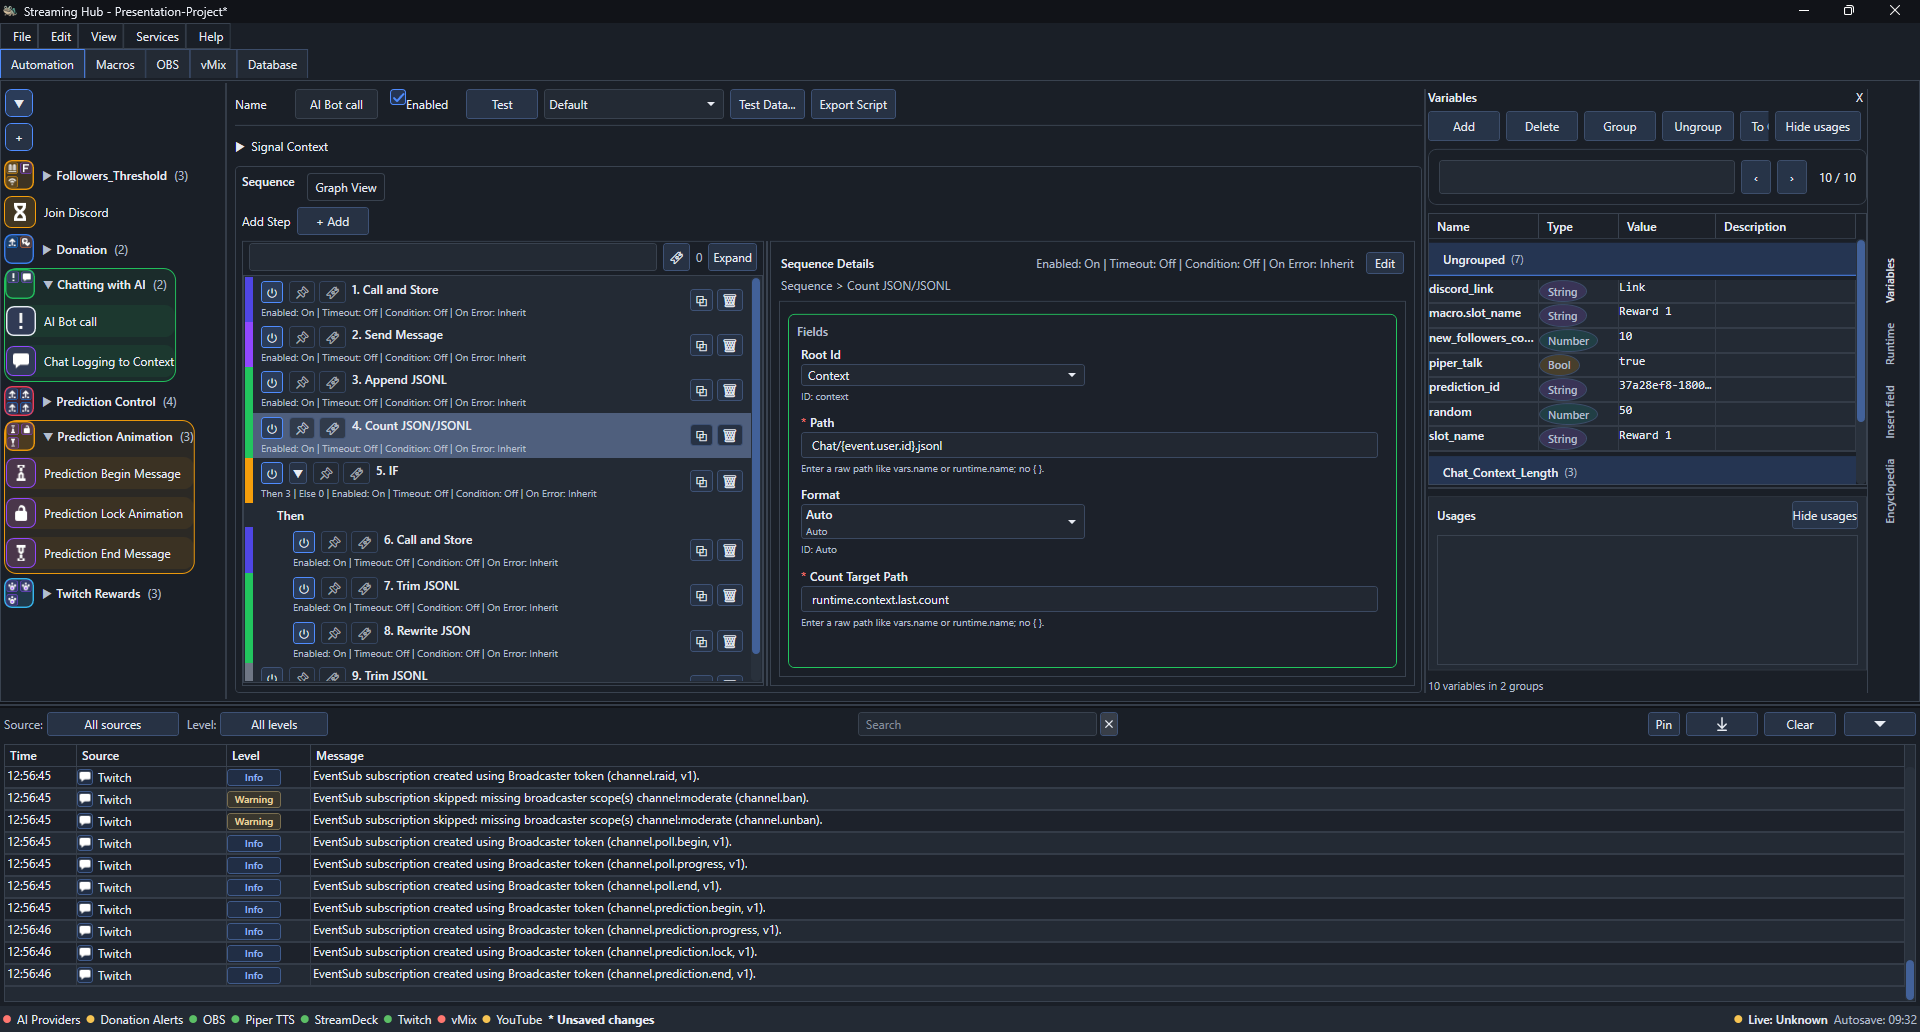
Task: Open the Services menu
Action: pyautogui.click(x=157, y=37)
